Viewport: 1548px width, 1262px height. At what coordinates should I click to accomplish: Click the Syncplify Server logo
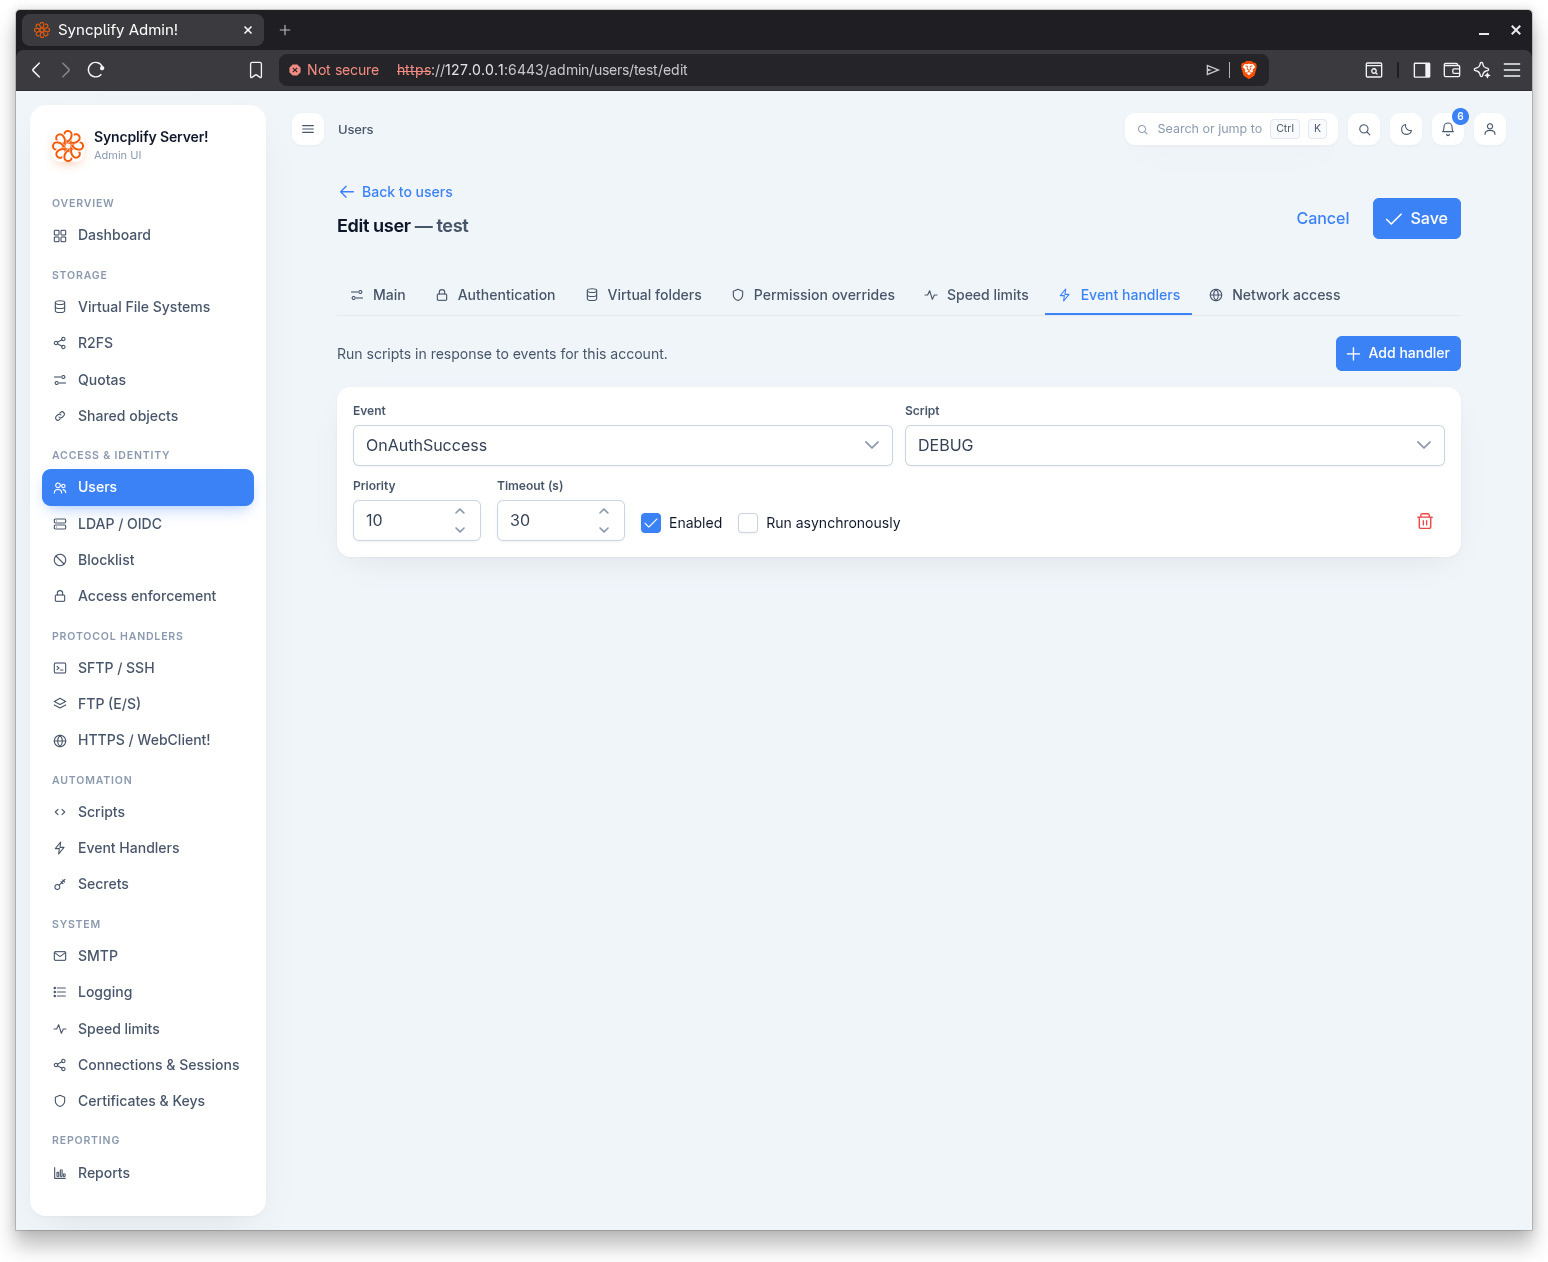(68, 146)
